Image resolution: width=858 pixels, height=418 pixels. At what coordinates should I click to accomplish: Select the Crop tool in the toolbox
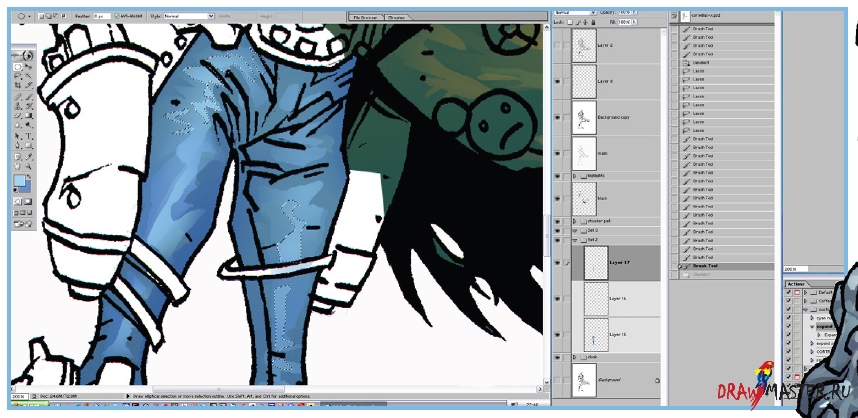[x=18, y=84]
